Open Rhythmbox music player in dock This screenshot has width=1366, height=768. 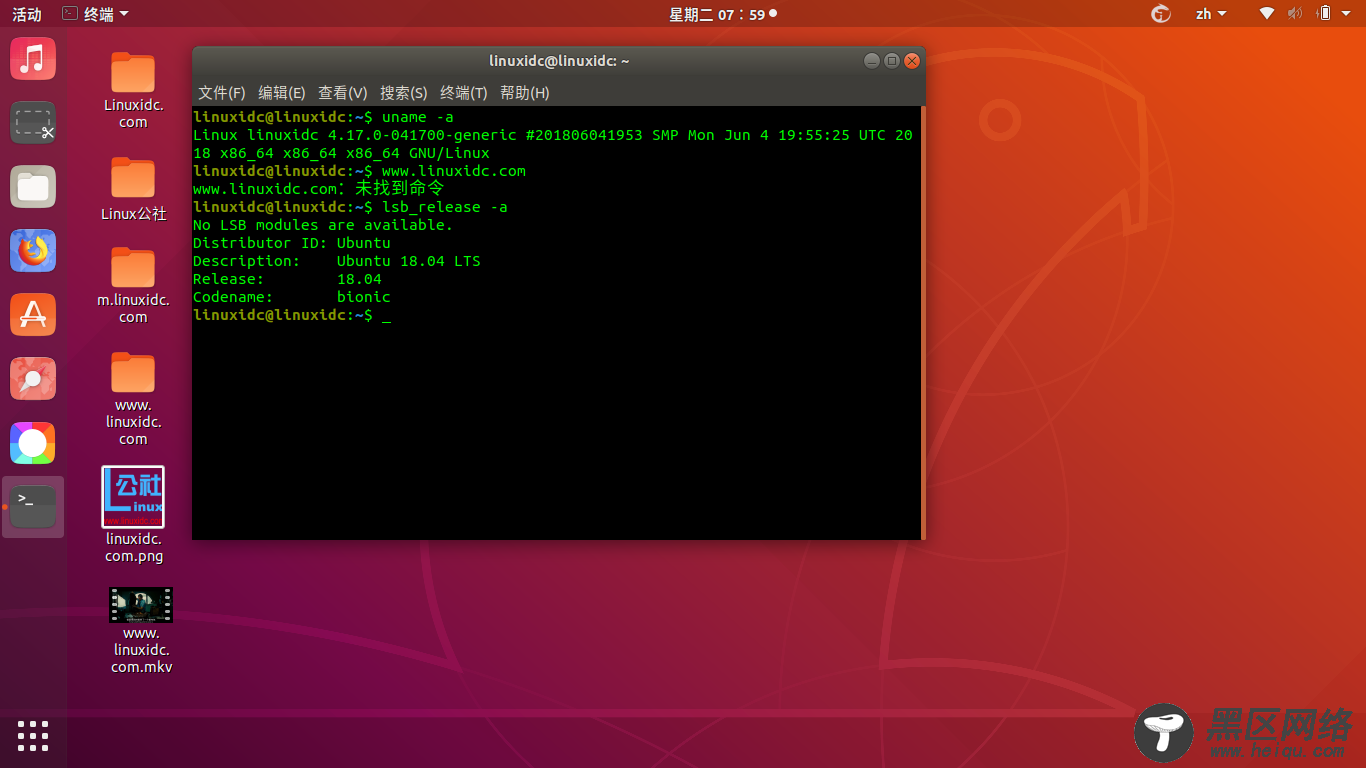(x=33, y=59)
